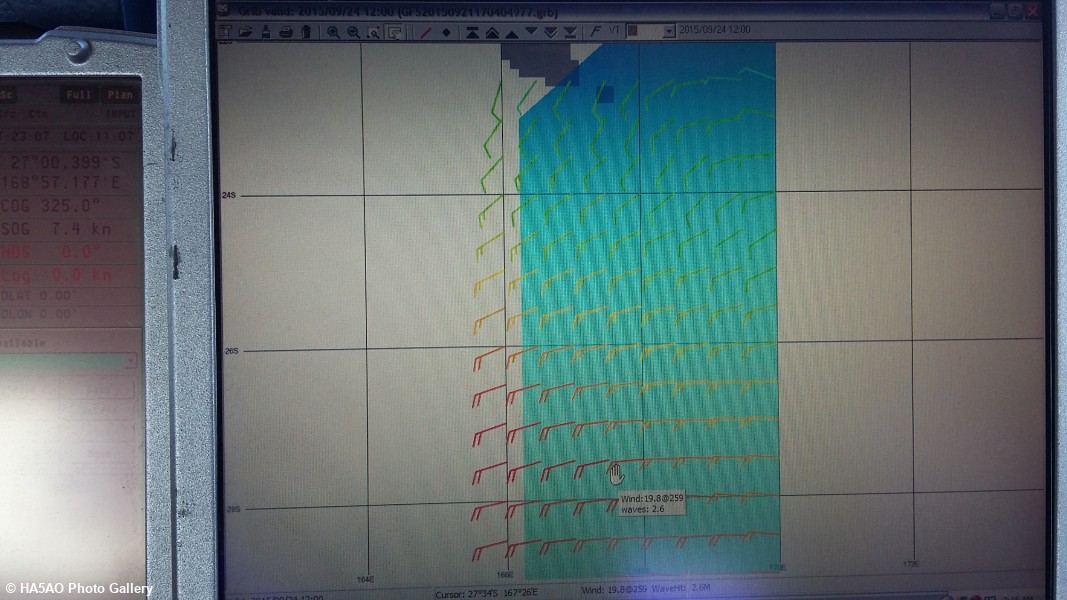This screenshot has height=600, width=1067.
Task: Open the VT valid time dropdown
Action: click(669, 32)
